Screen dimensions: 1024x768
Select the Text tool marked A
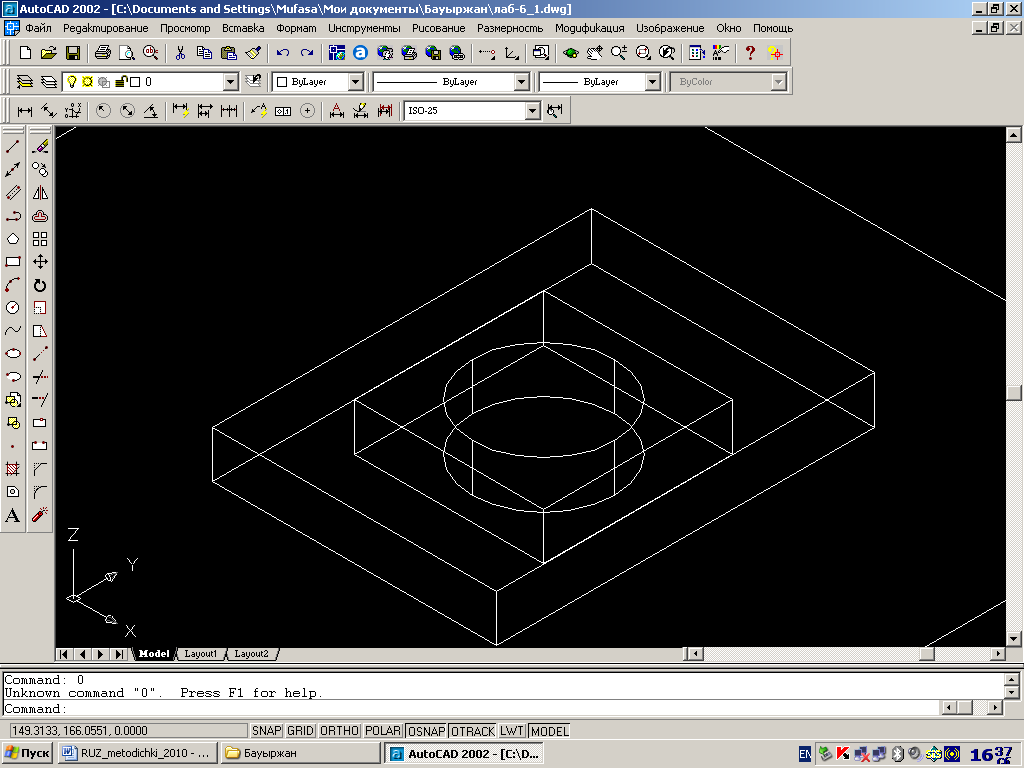tap(13, 515)
